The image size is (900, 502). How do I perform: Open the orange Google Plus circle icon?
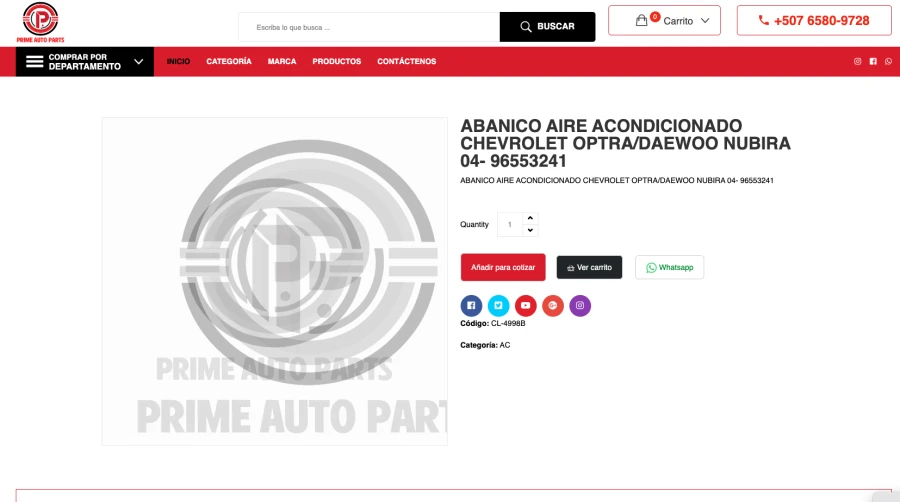coord(553,305)
